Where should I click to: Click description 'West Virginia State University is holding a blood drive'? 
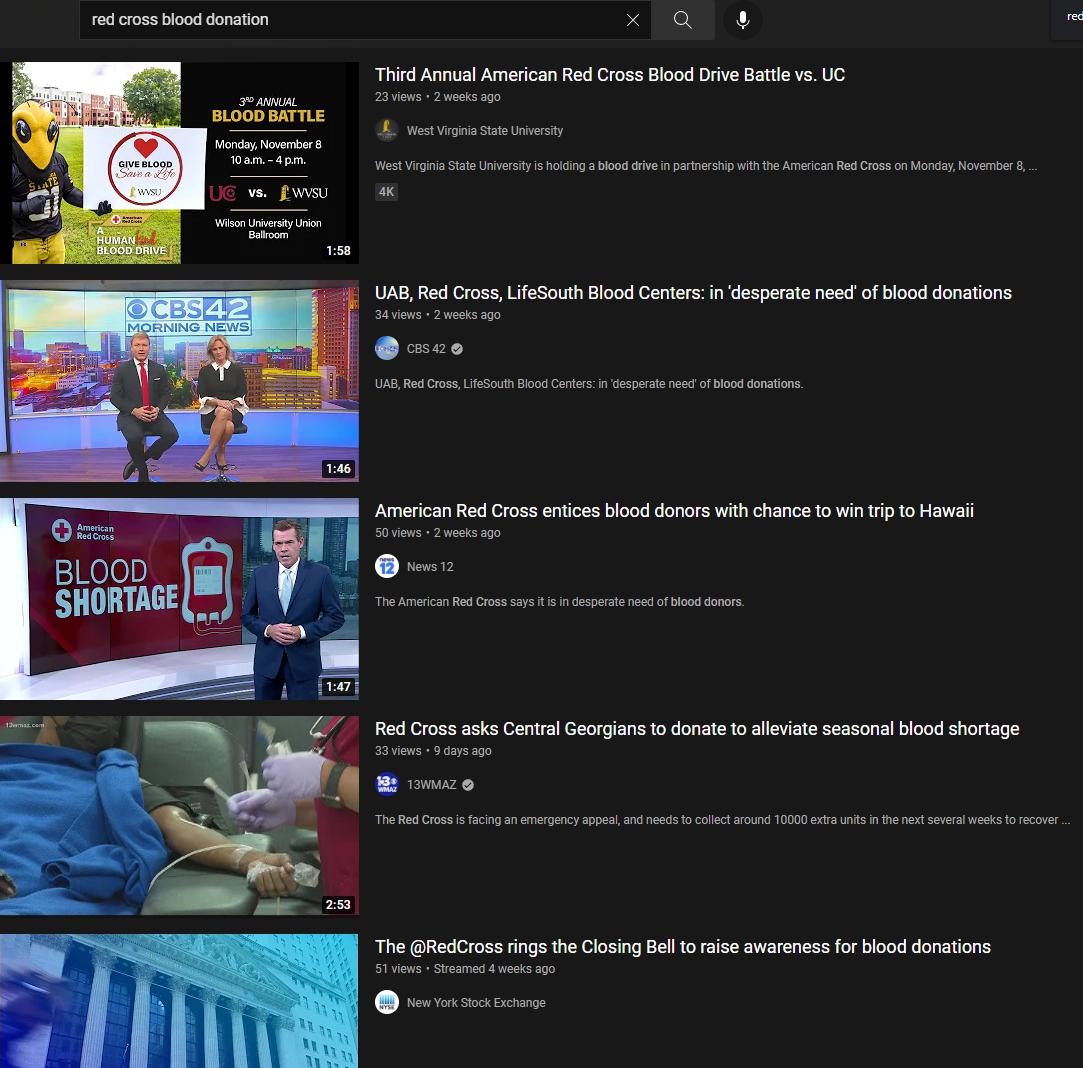click(x=706, y=166)
